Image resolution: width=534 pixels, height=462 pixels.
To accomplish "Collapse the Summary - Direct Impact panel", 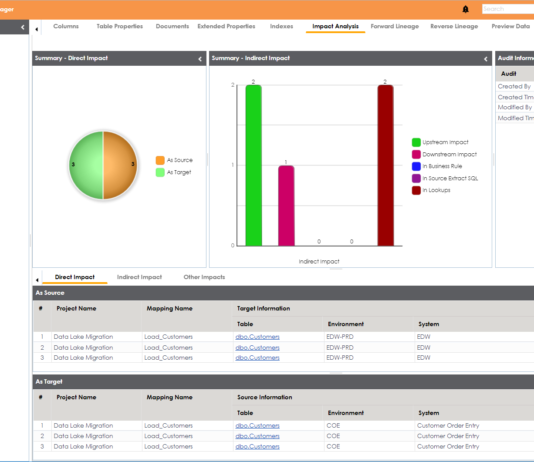I will tap(200, 59).
